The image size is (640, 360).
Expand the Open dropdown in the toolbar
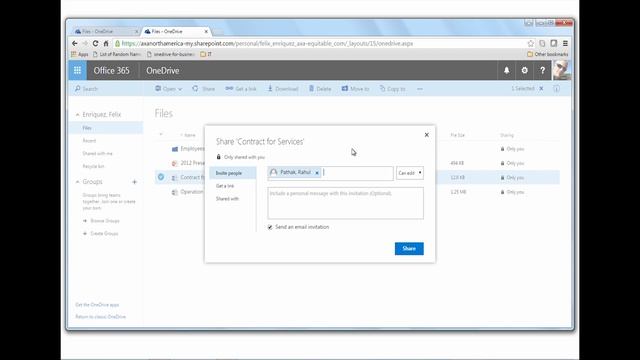tap(168, 89)
